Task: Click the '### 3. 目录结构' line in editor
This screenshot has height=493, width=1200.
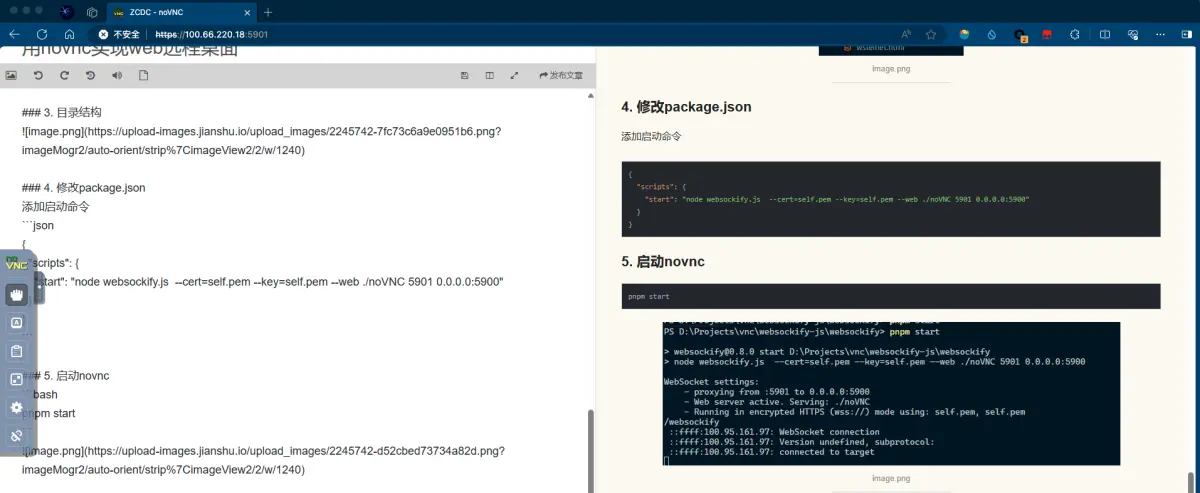Action: (x=62, y=112)
